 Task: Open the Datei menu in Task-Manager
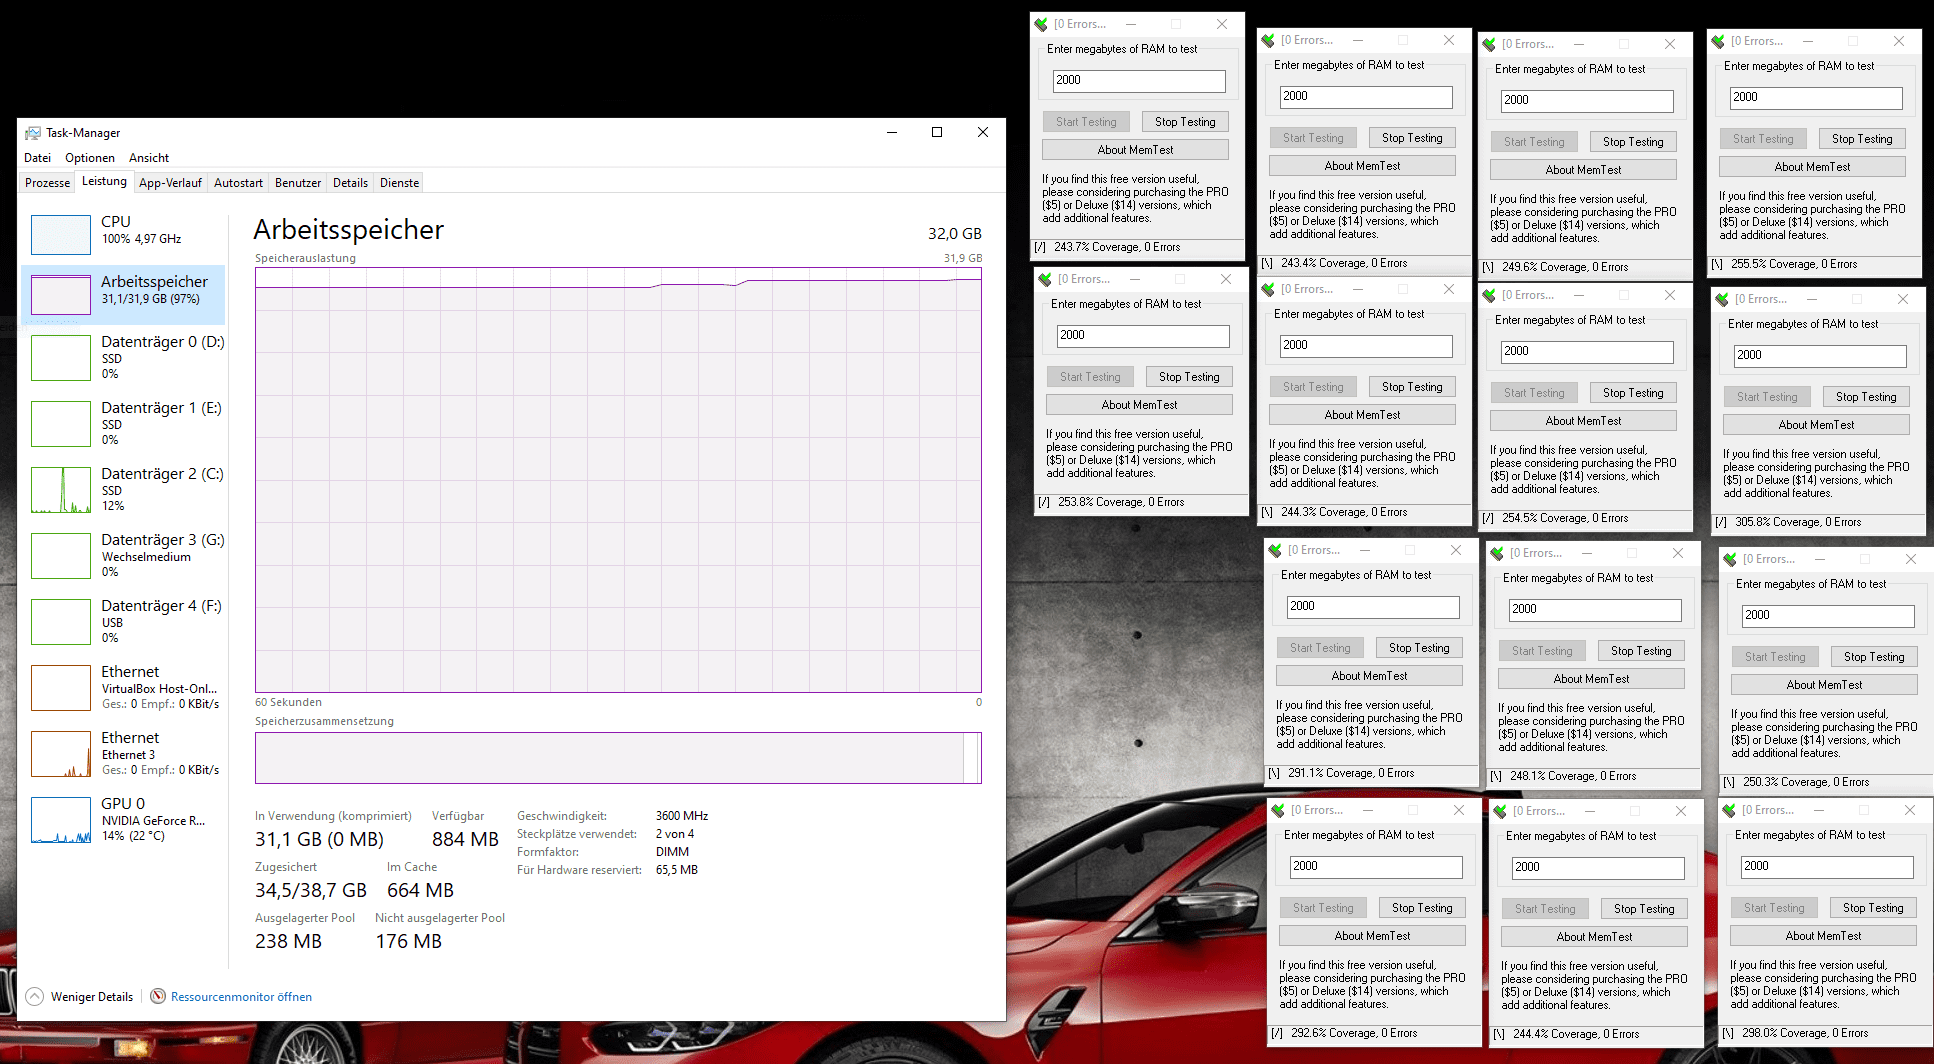[37, 158]
